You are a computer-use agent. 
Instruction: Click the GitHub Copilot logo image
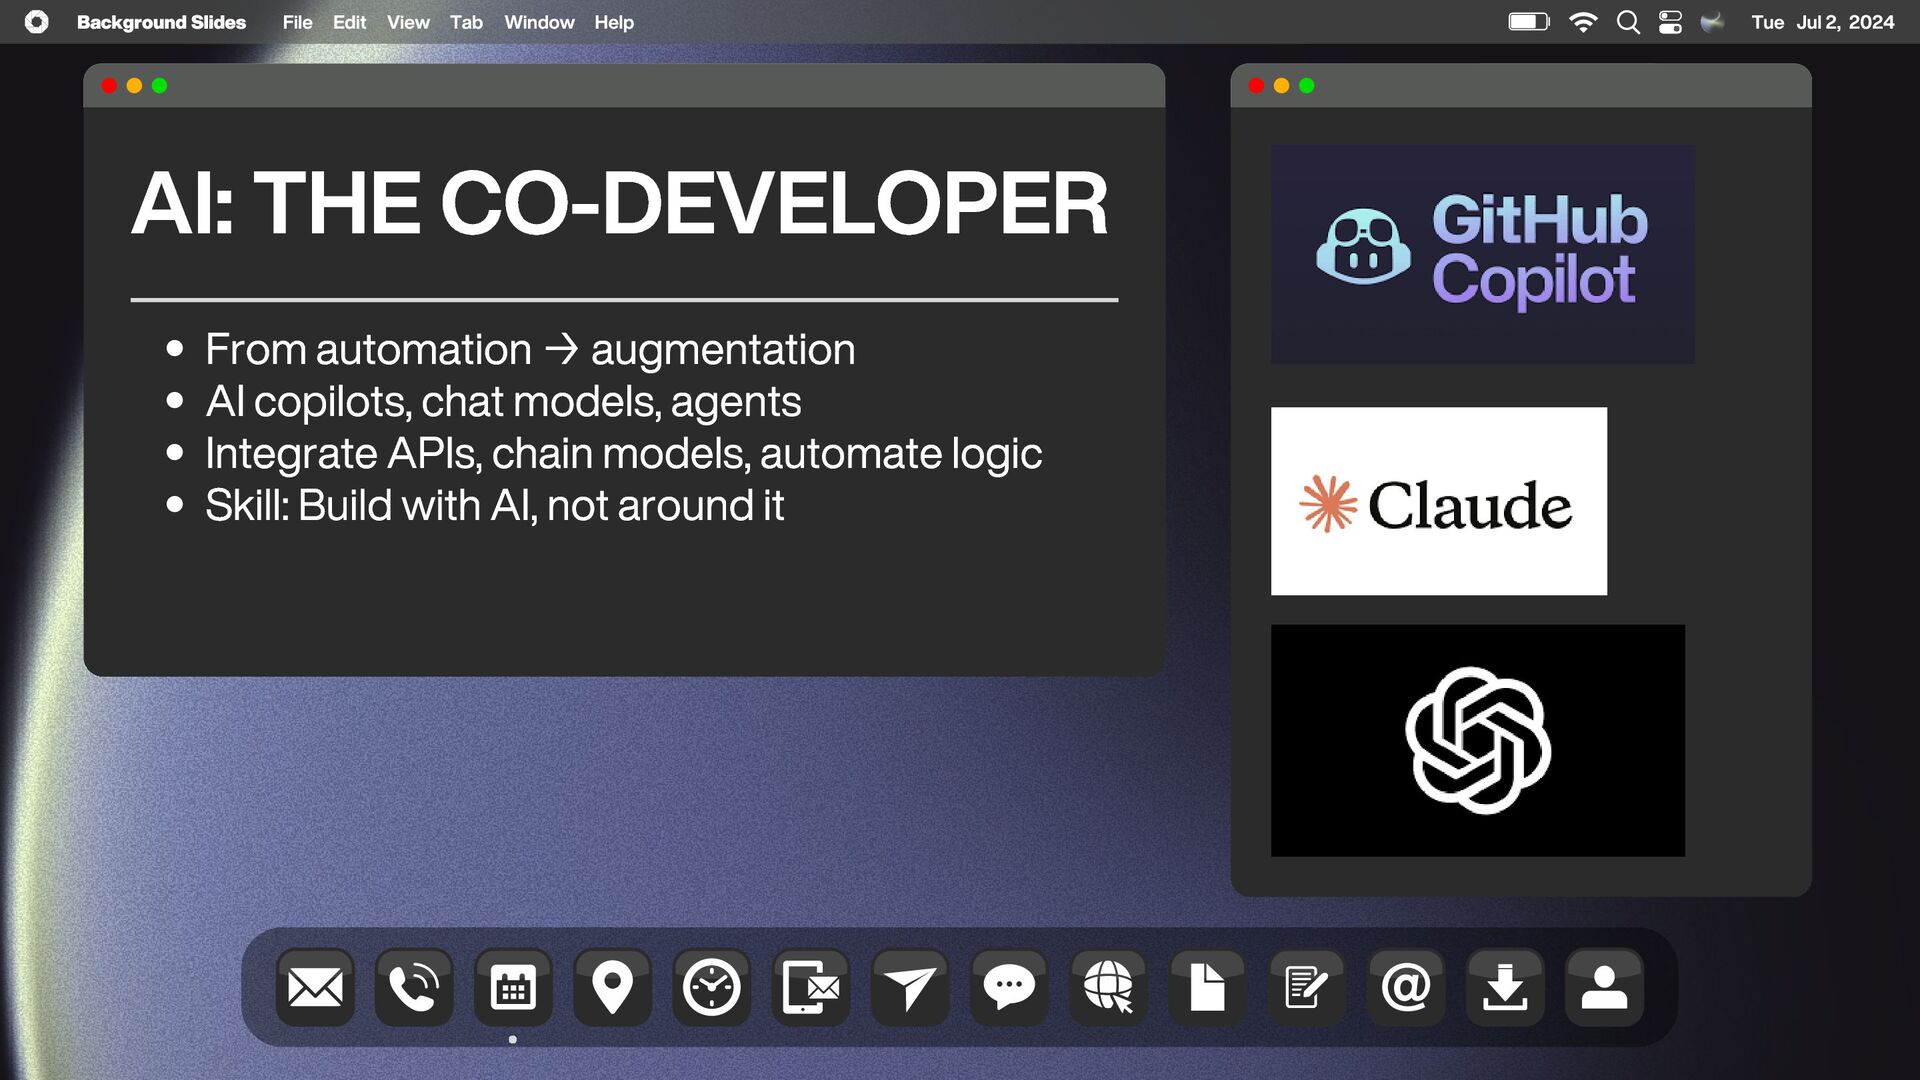1482,254
